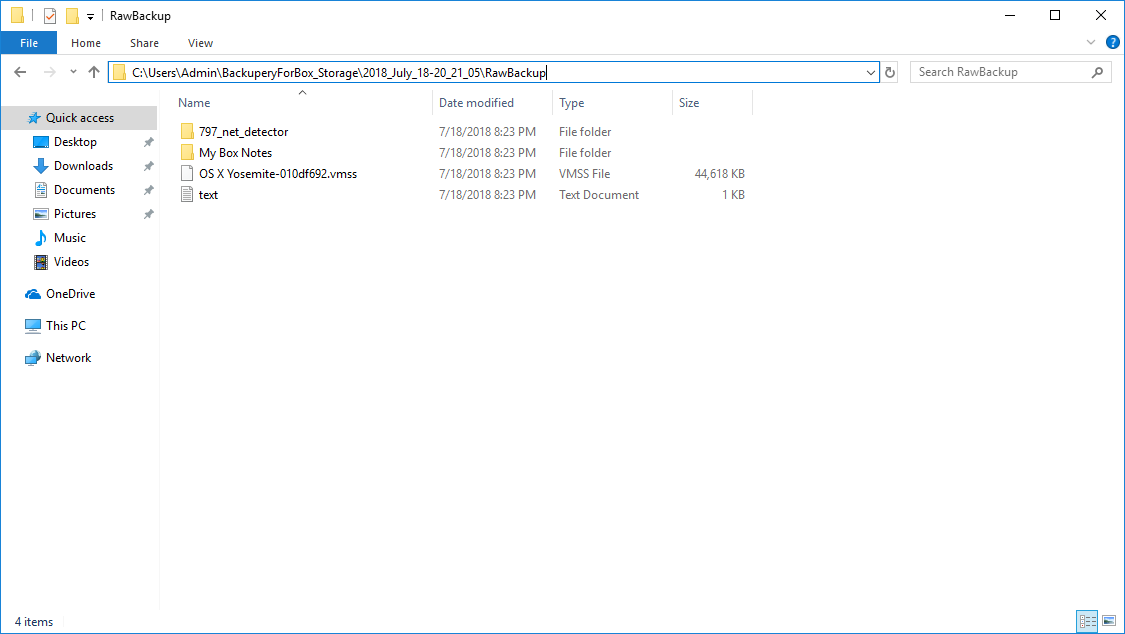Open This PC in the navigation pane

(x=65, y=326)
